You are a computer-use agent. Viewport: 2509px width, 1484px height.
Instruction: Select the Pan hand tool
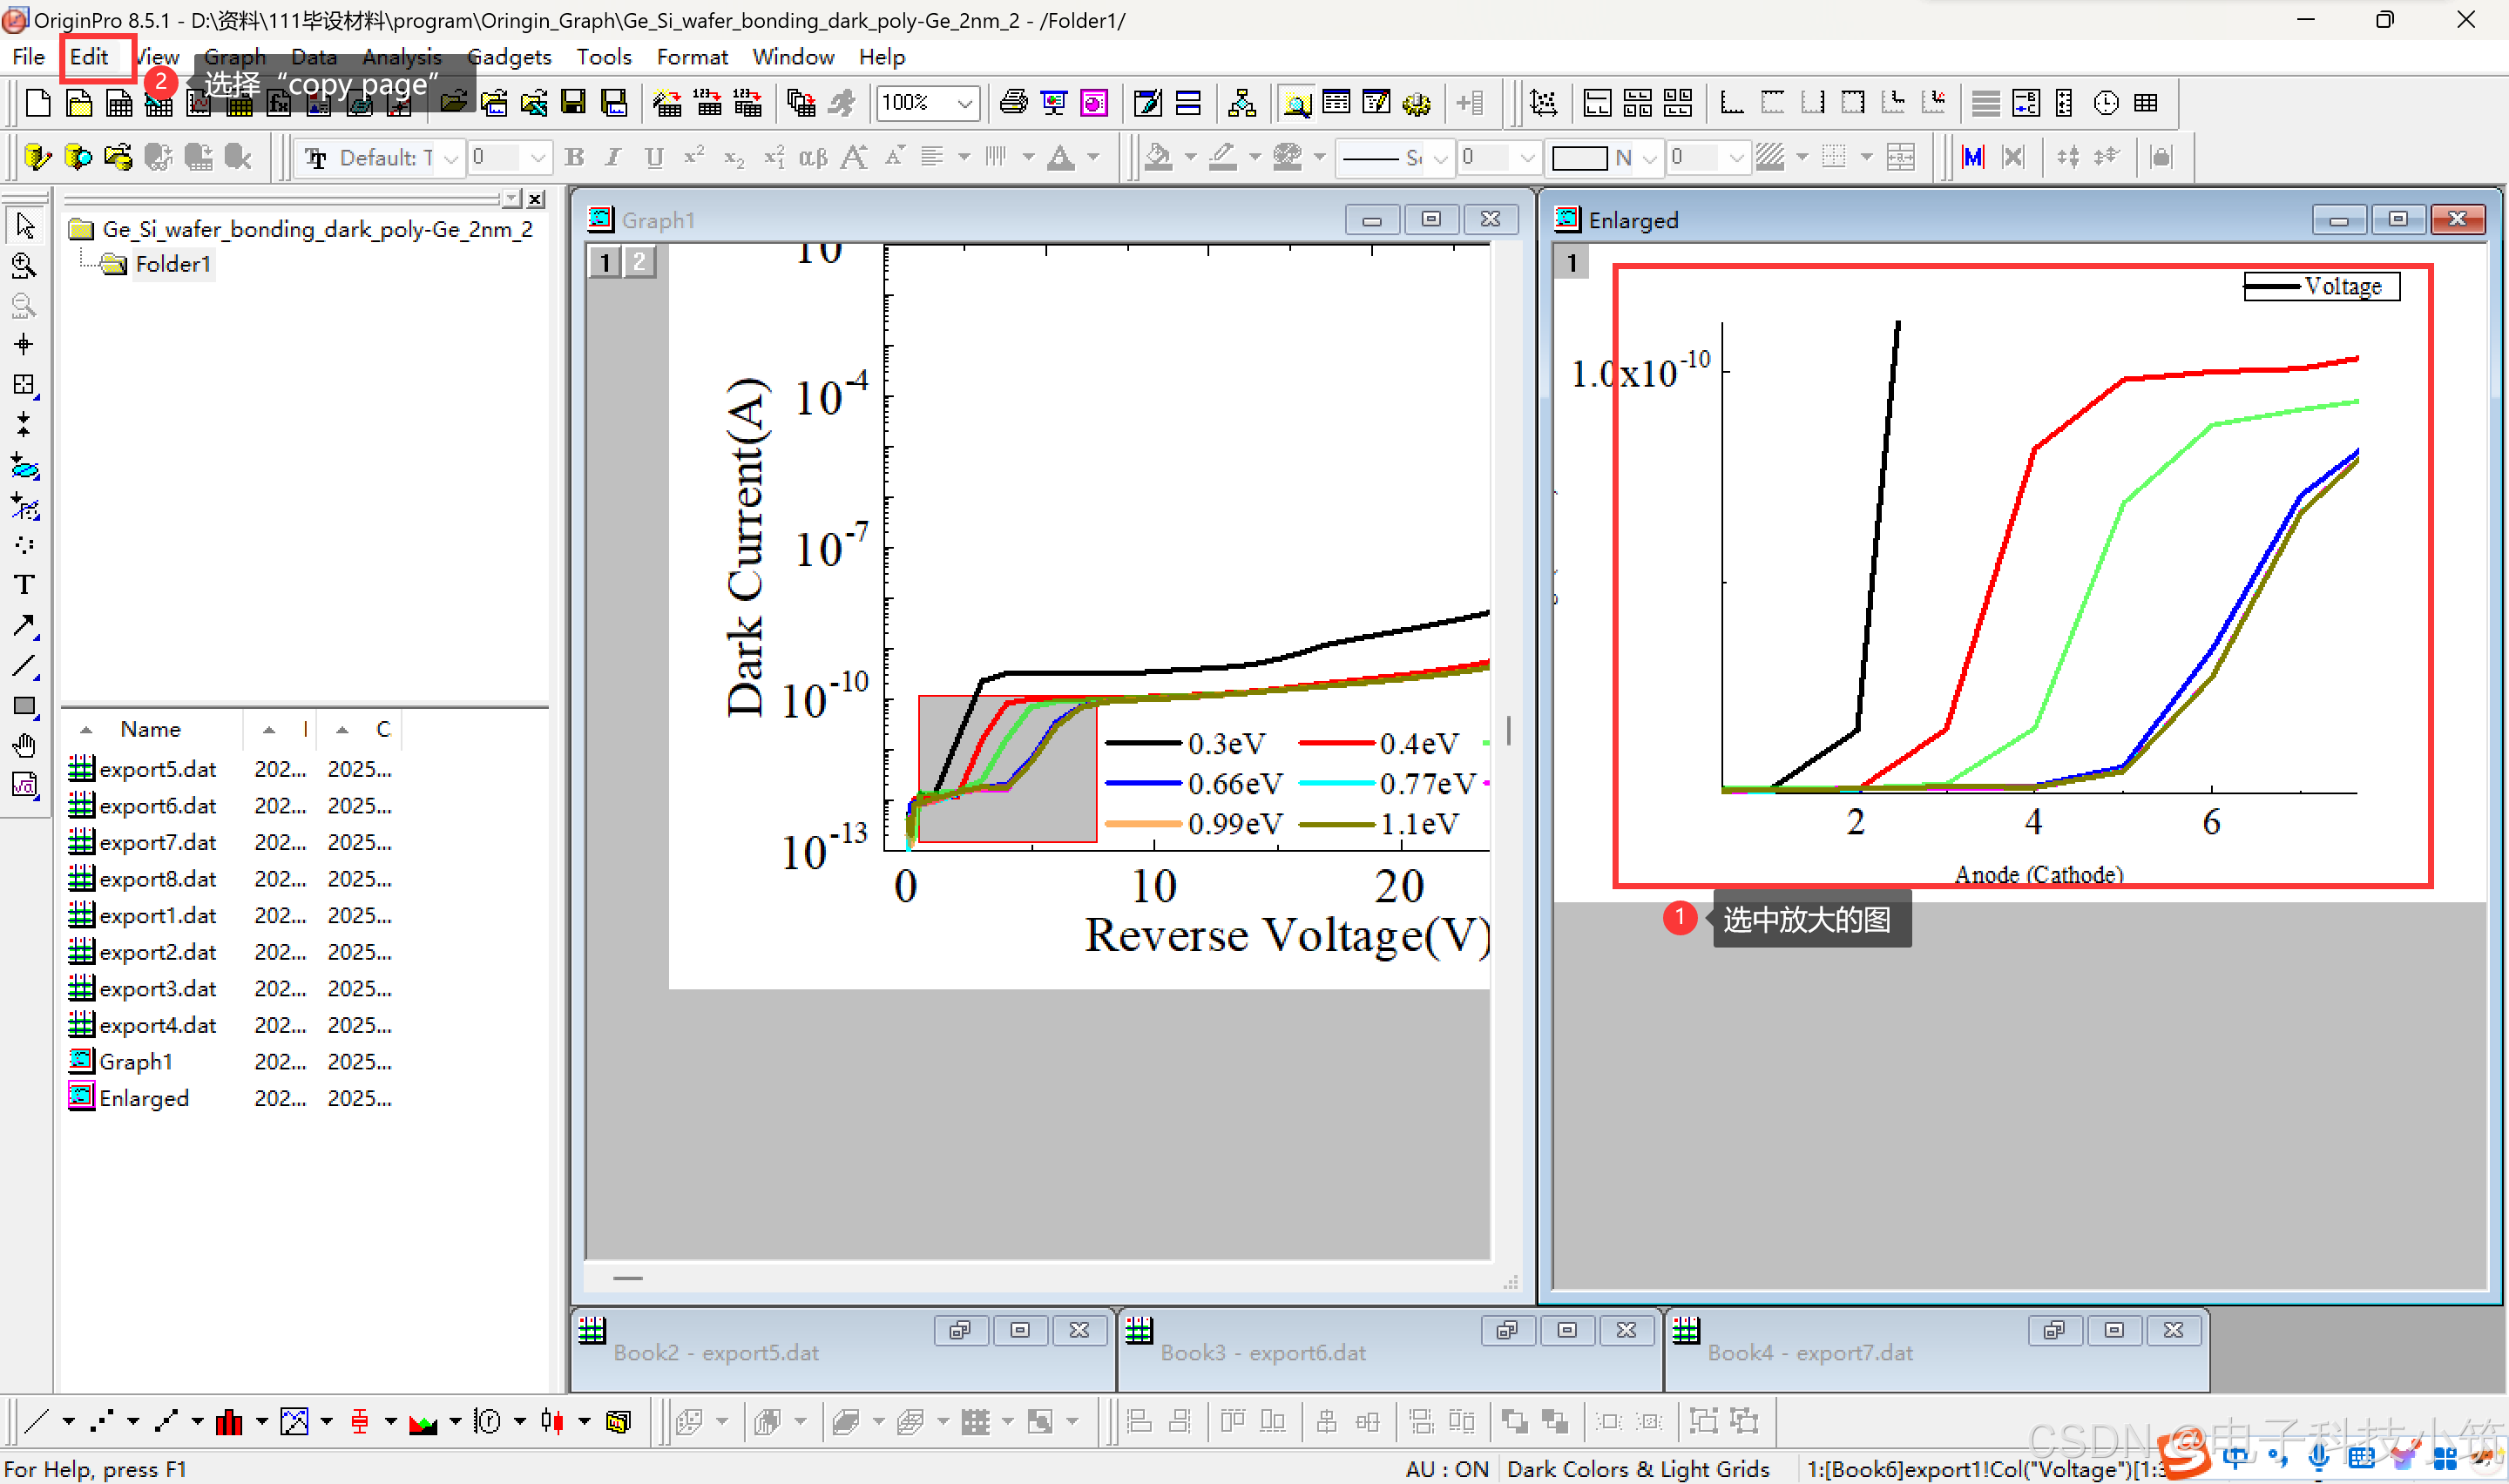point(24,746)
